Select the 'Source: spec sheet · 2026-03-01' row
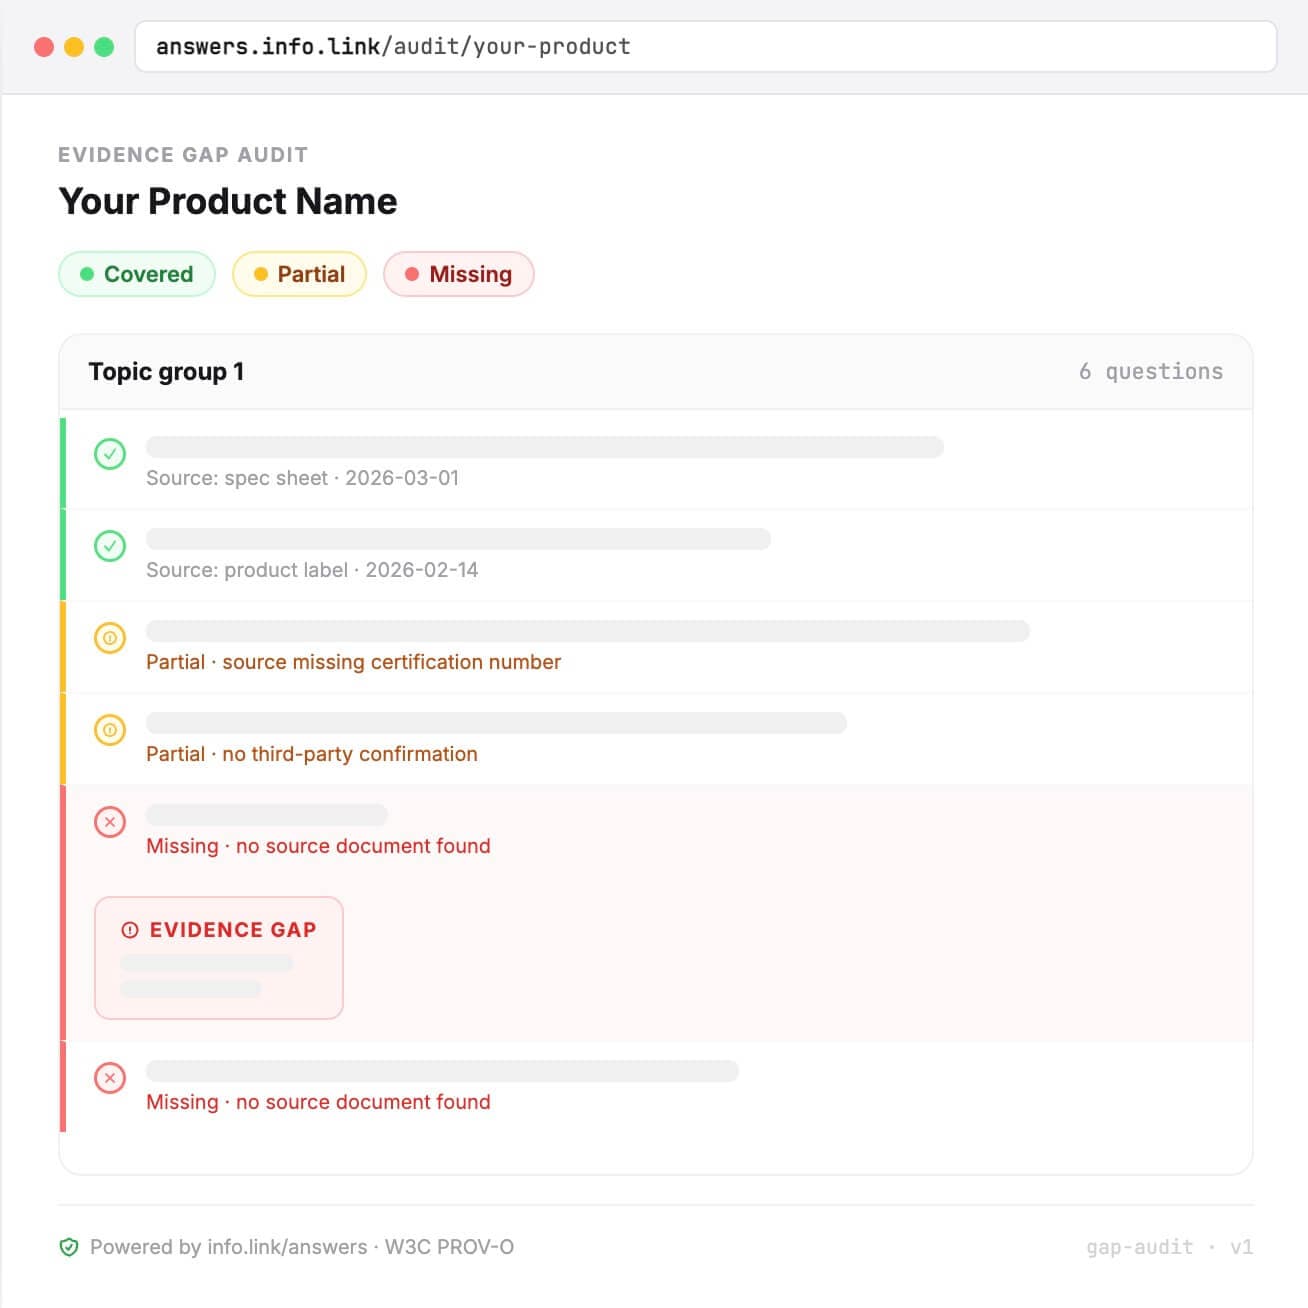 [302, 478]
